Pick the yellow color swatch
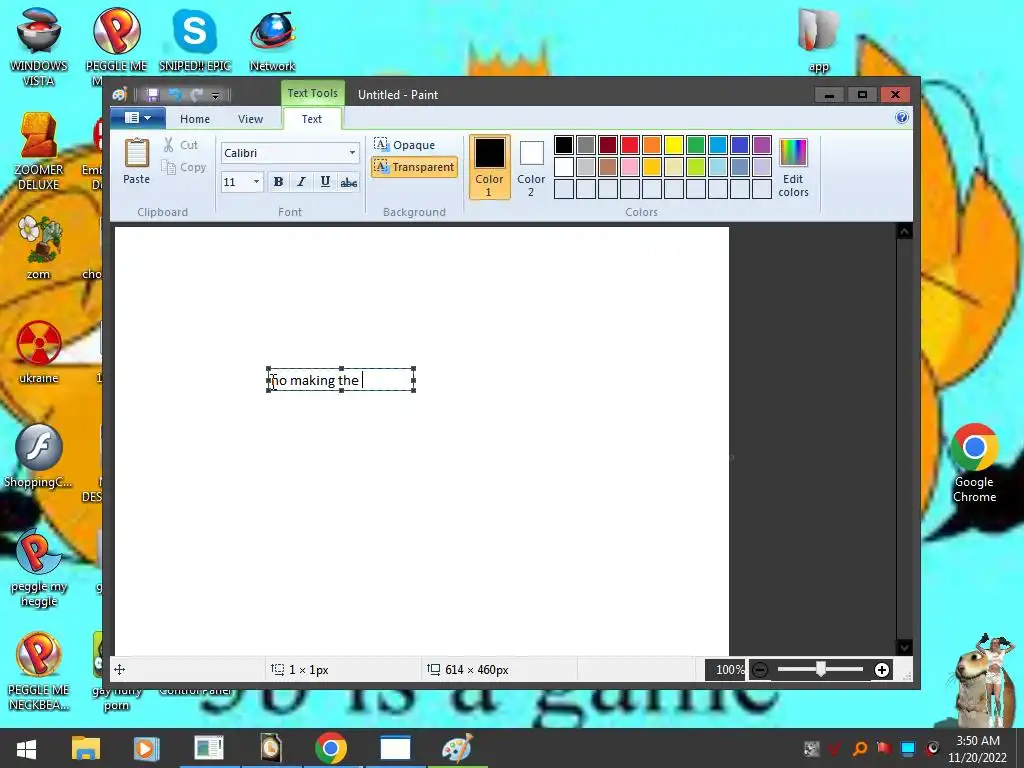This screenshot has width=1024, height=768. (673, 145)
